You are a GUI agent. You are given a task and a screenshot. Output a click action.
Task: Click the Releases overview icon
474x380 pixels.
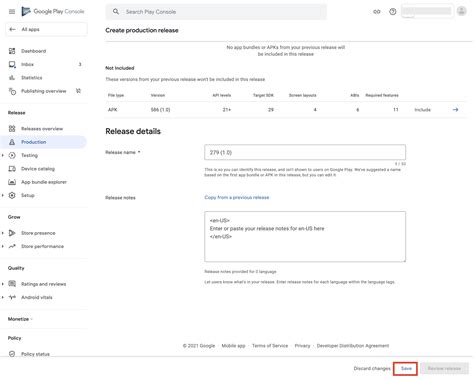12,129
